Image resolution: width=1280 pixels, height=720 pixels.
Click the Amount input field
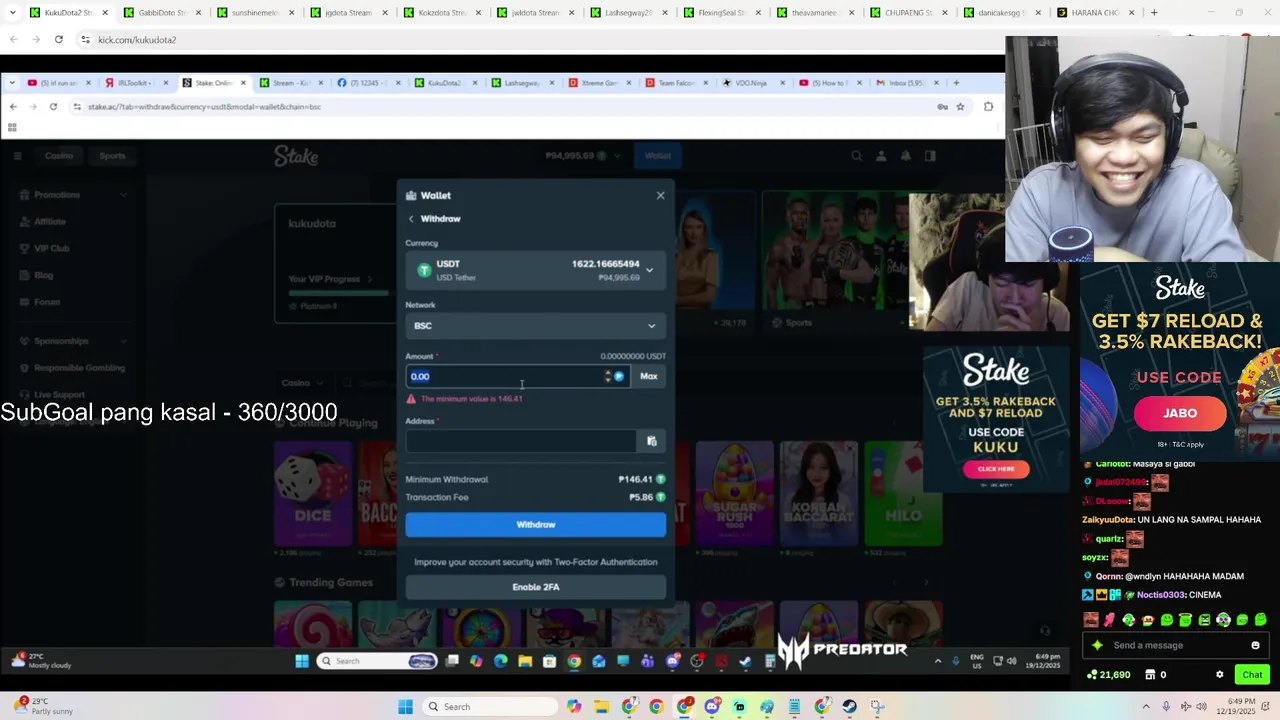point(505,376)
